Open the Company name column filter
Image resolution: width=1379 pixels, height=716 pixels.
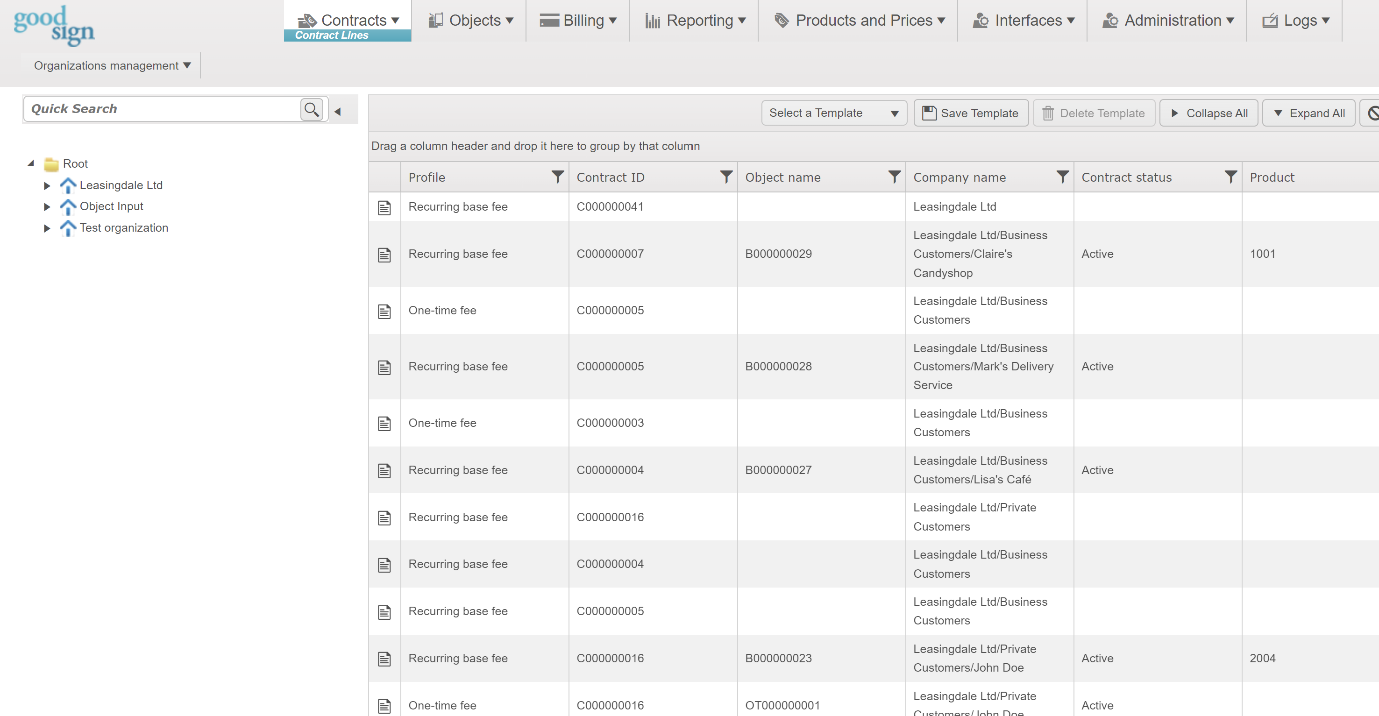1062,177
